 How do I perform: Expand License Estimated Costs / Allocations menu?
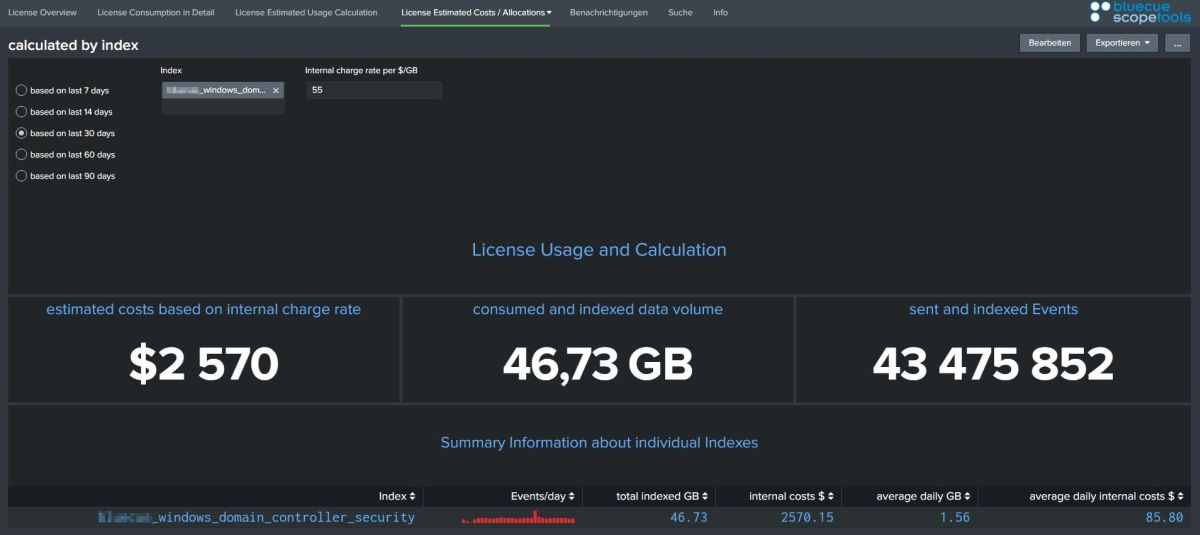pyautogui.click(x=476, y=13)
